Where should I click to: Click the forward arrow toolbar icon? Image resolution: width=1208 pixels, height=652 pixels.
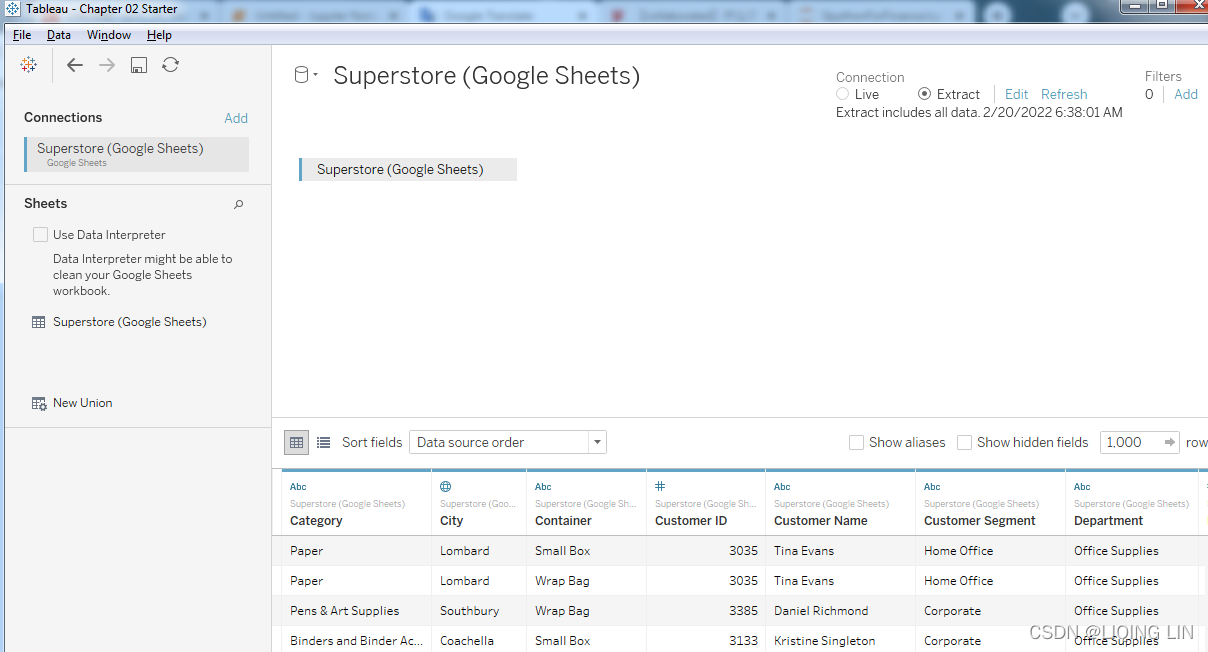tap(107, 65)
